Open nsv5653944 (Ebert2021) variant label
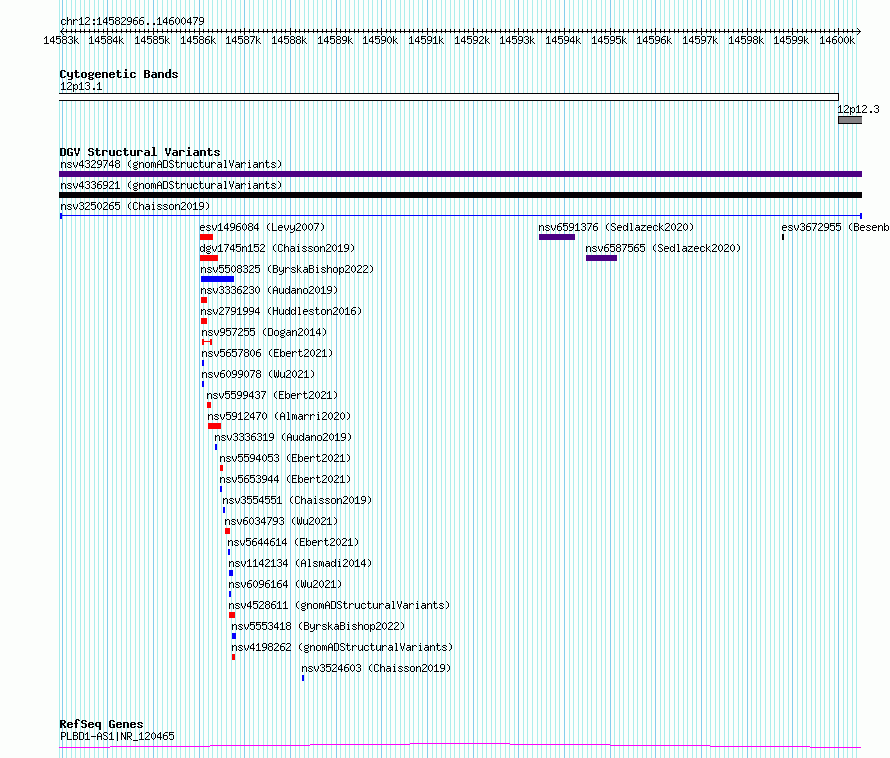Screen dimensions: 890x758 tap(285, 479)
